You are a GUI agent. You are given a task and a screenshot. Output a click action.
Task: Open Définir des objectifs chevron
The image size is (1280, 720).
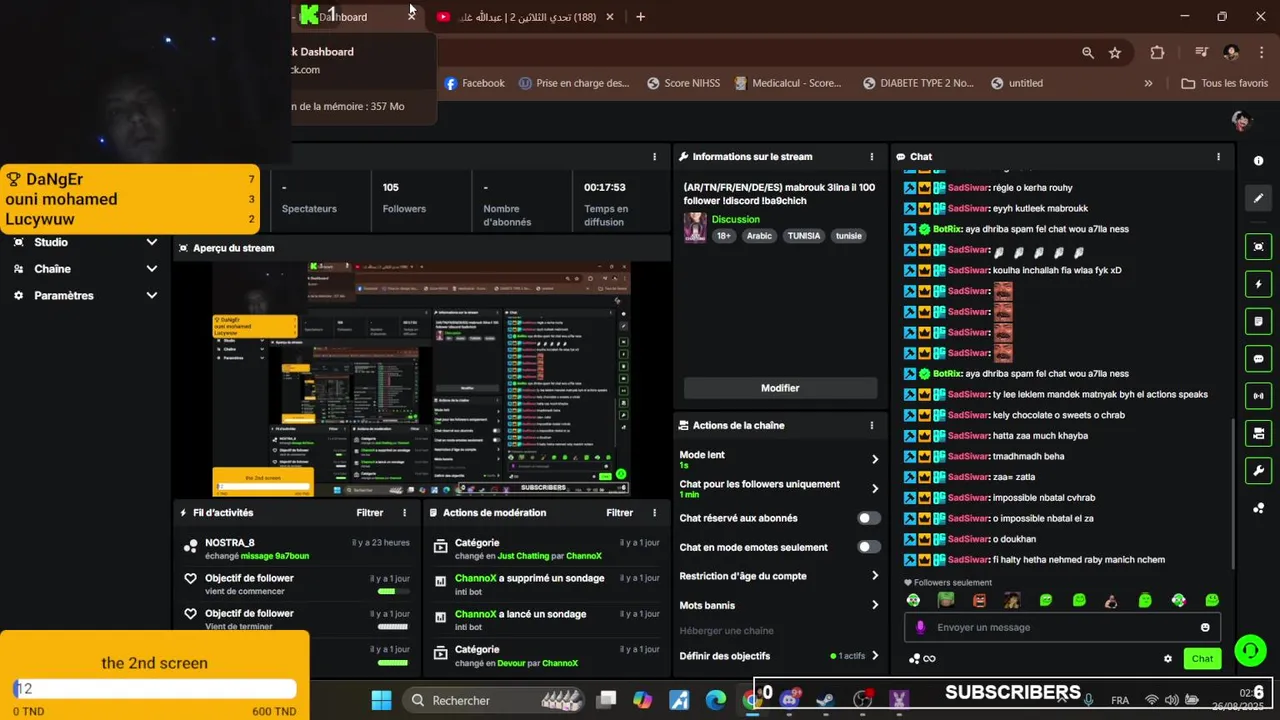tap(874, 656)
